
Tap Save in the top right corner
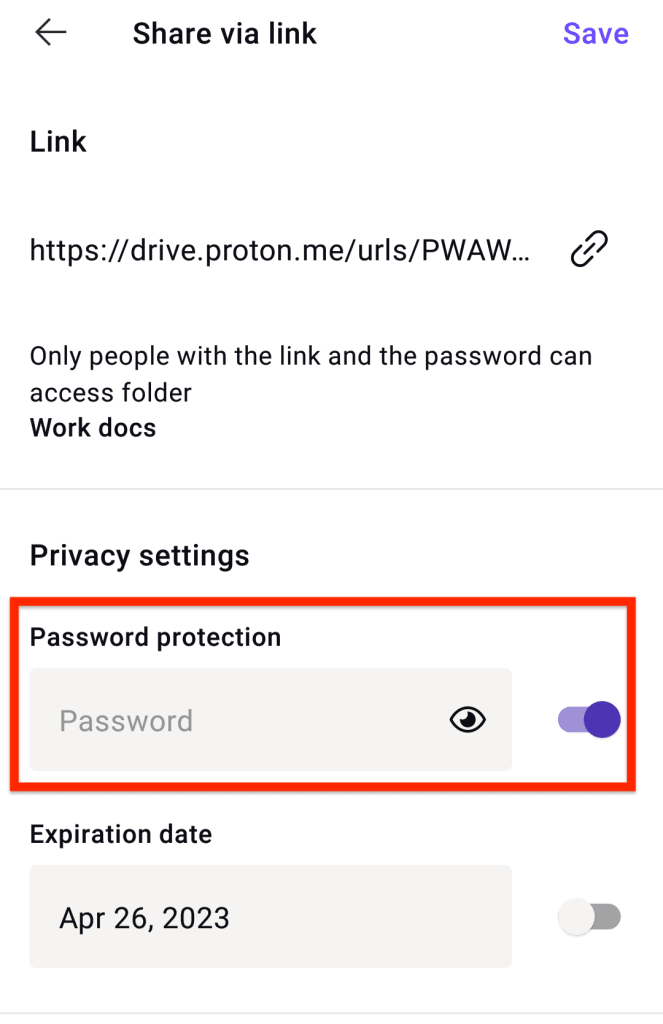[x=595, y=33]
